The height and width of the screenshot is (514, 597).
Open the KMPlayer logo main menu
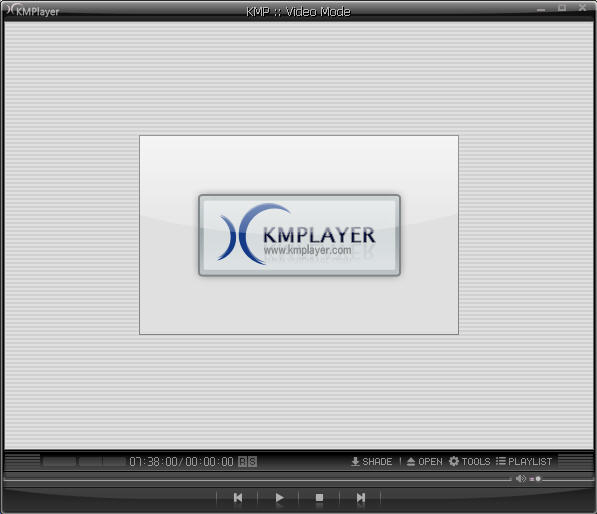click(34, 10)
